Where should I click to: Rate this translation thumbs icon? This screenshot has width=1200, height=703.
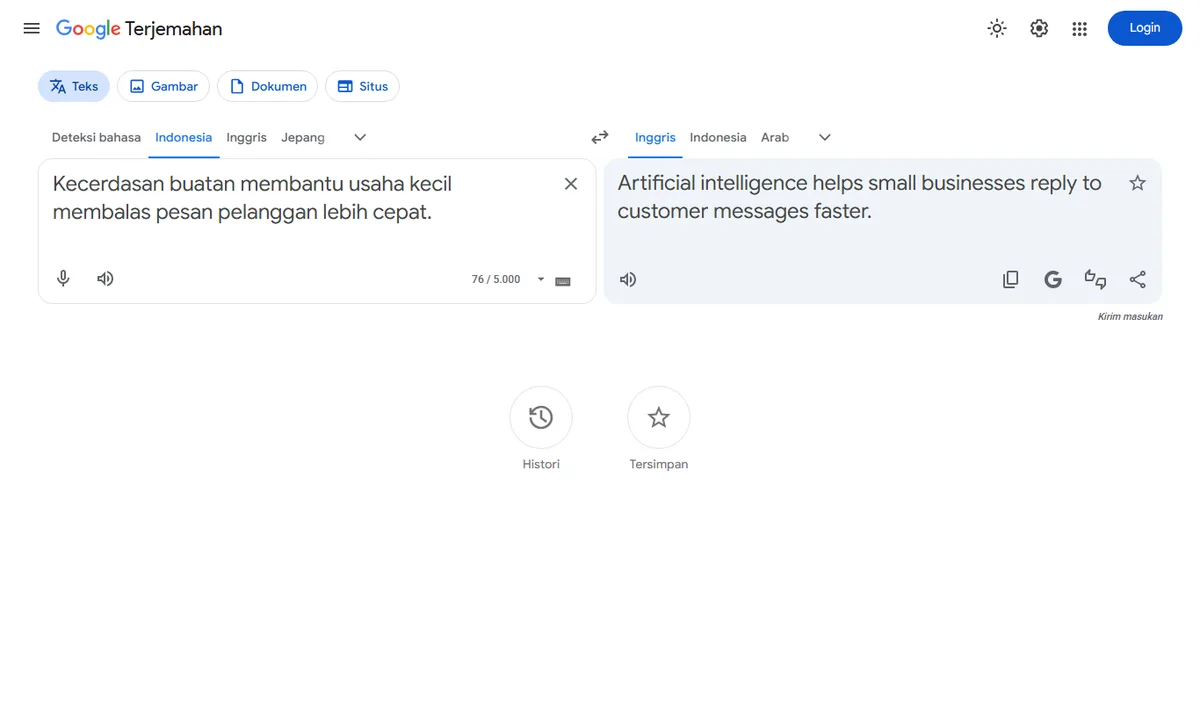pyautogui.click(x=1095, y=280)
